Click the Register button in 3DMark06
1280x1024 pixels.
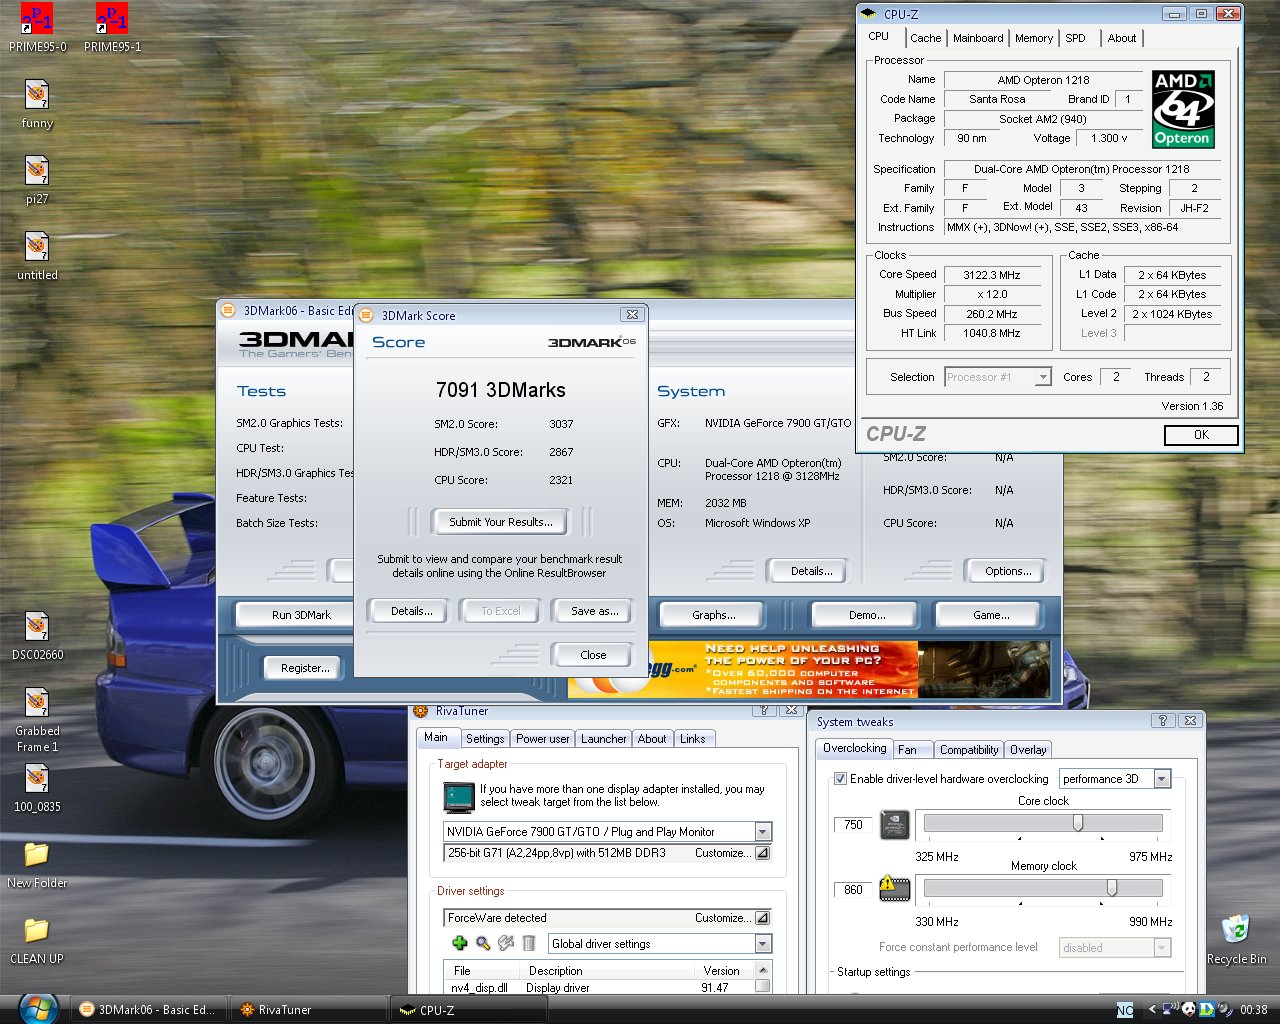(305, 668)
